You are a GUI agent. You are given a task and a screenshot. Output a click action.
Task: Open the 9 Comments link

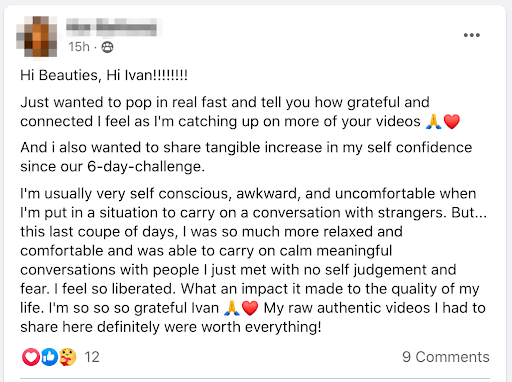click(446, 357)
